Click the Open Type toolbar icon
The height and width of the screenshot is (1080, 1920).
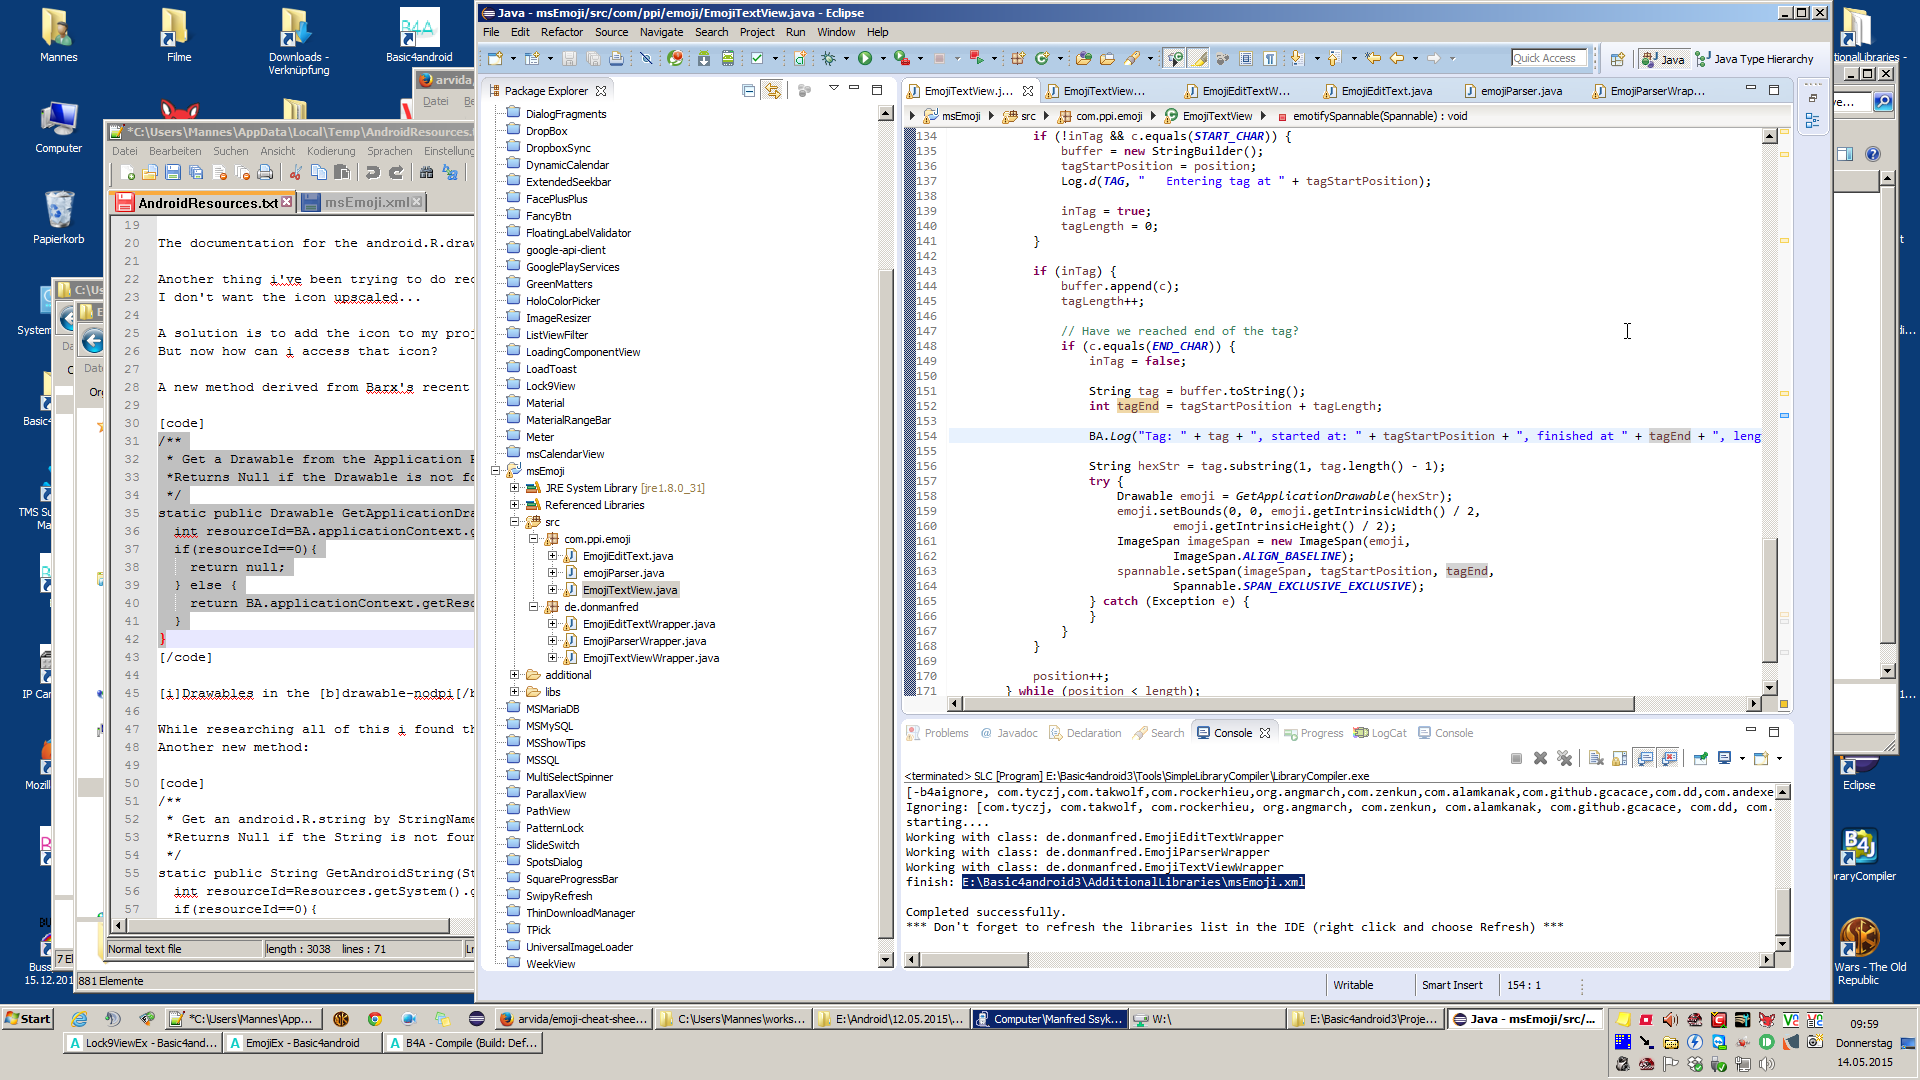pos(1083,59)
